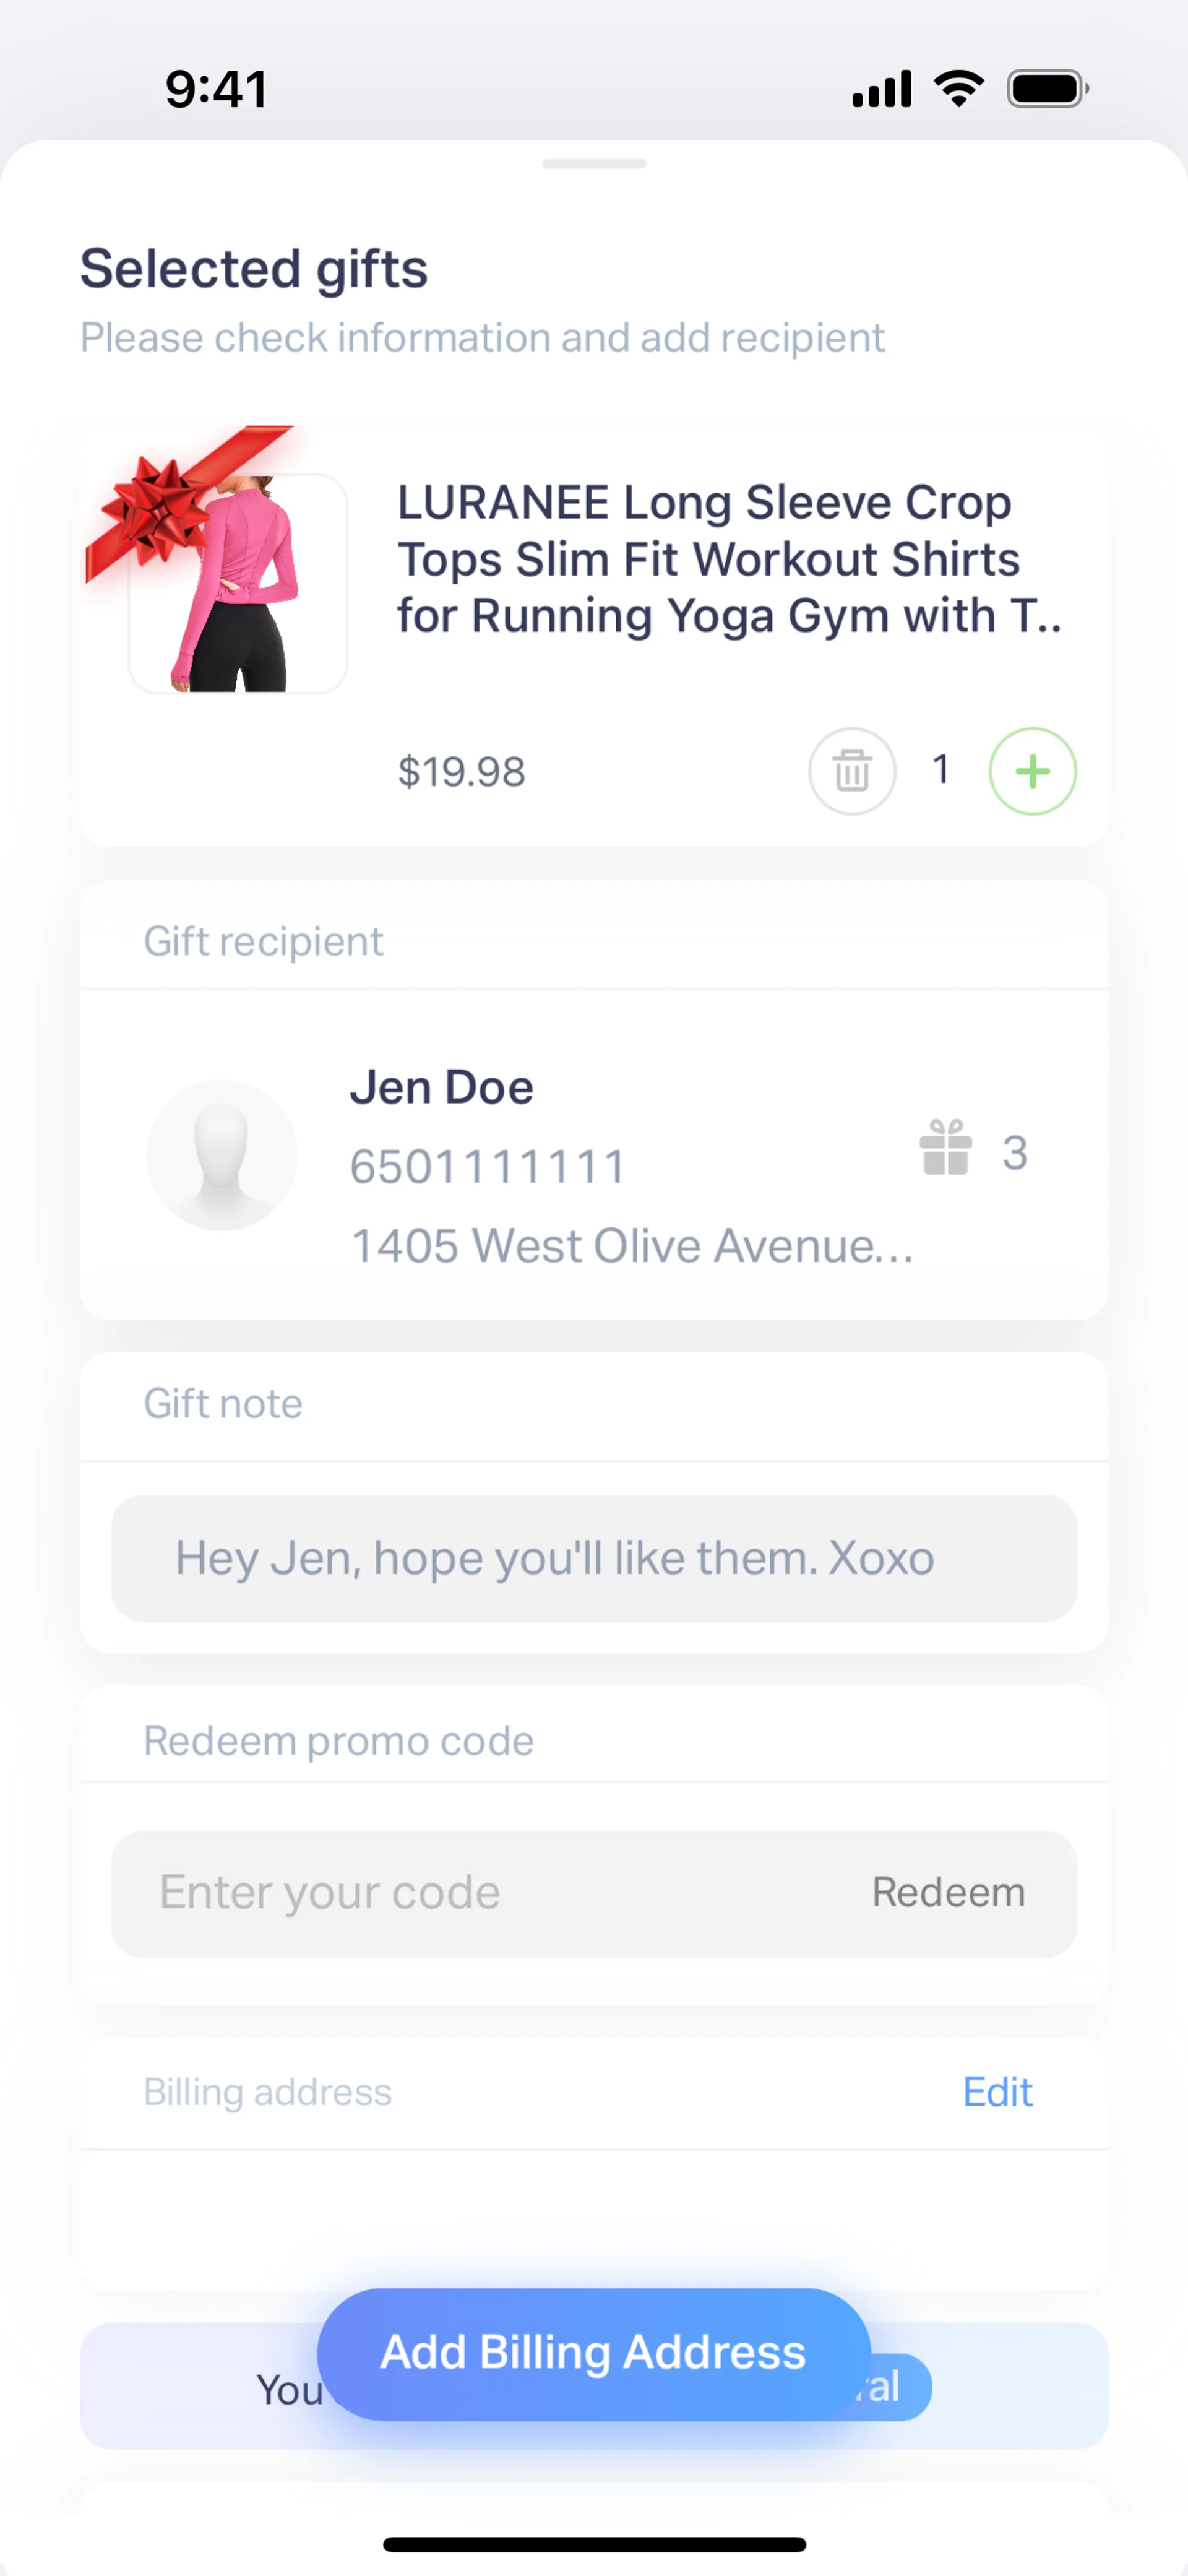Tap Jen Doe's avatar picture

(x=222, y=1154)
